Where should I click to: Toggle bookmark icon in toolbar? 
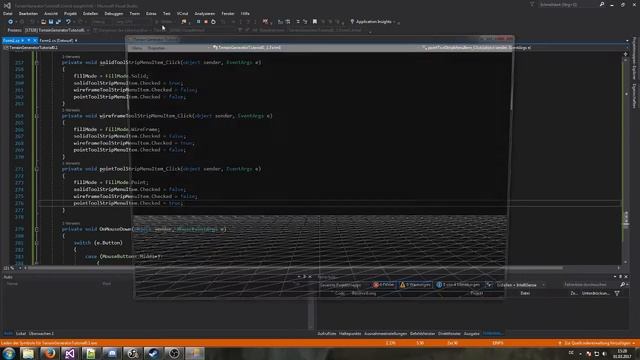pyautogui.click(x=315, y=22)
